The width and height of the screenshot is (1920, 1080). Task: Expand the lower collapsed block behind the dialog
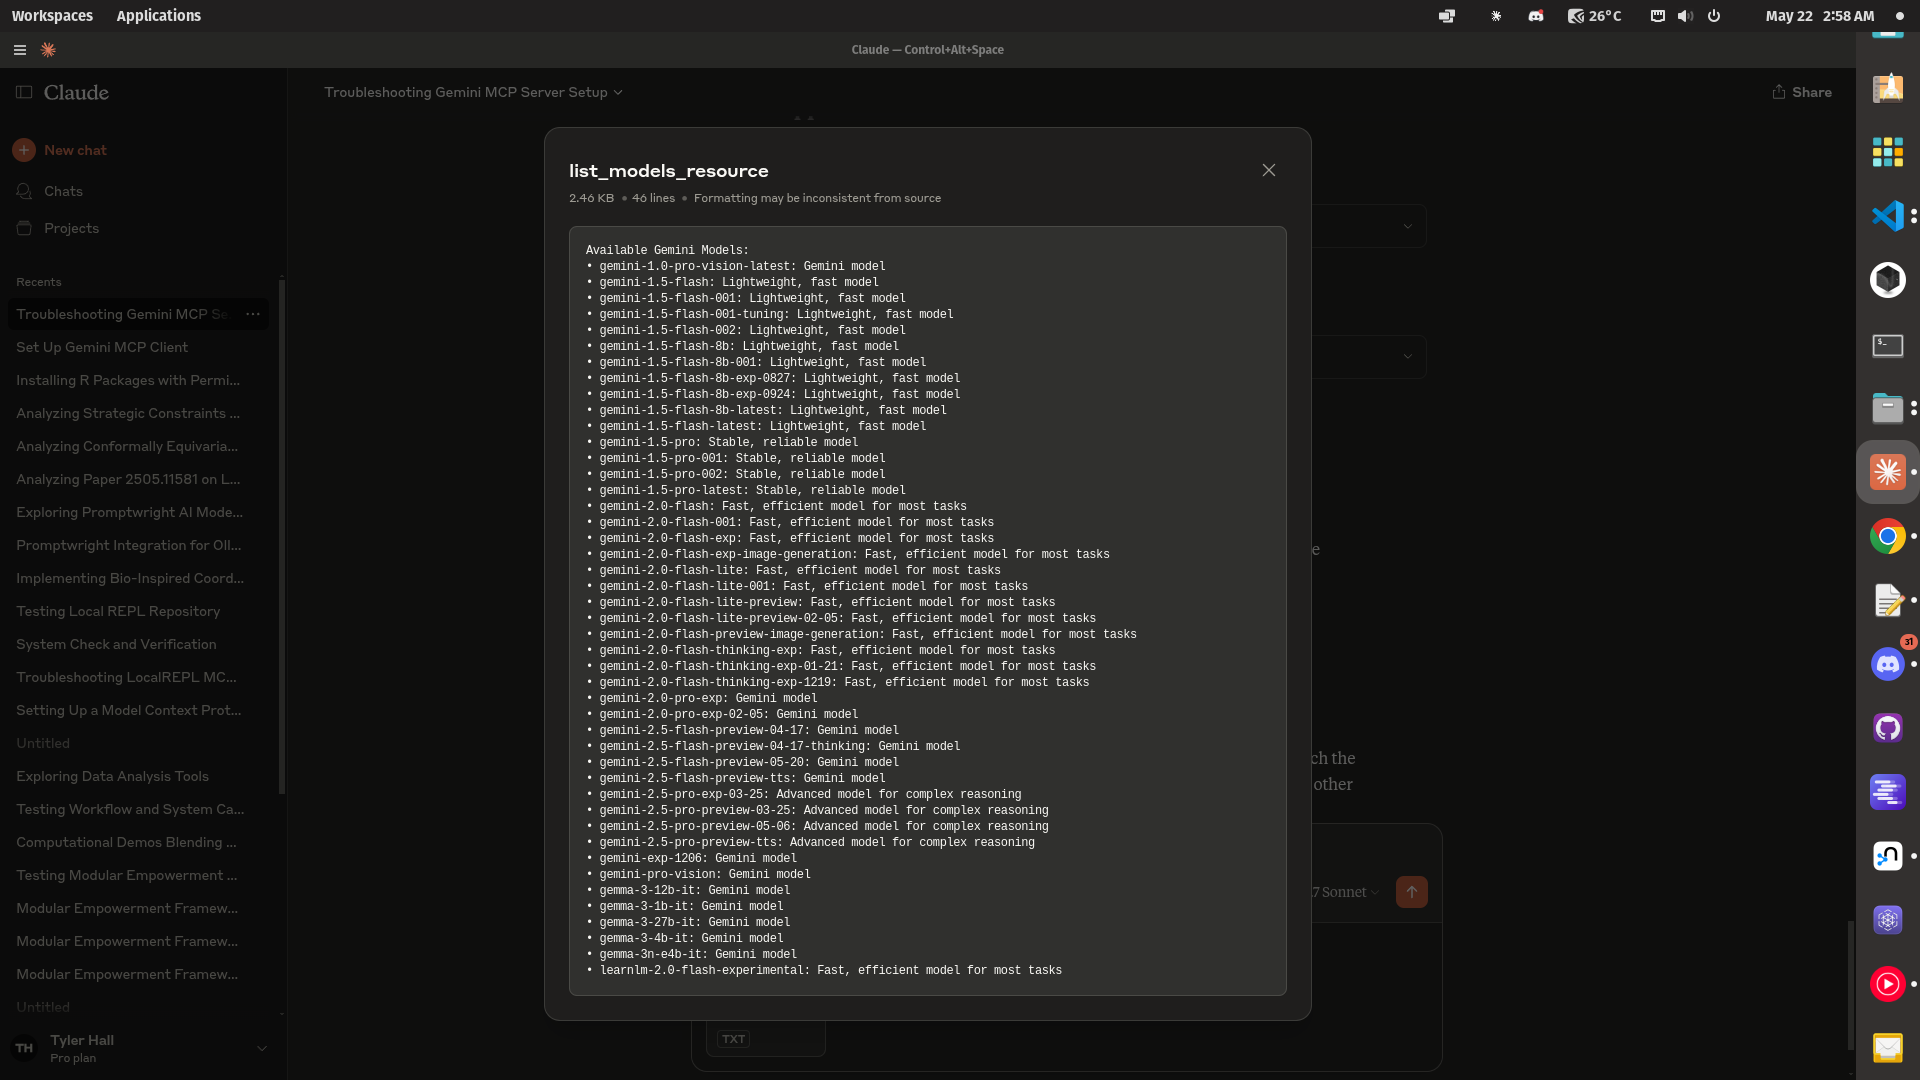click(1408, 357)
